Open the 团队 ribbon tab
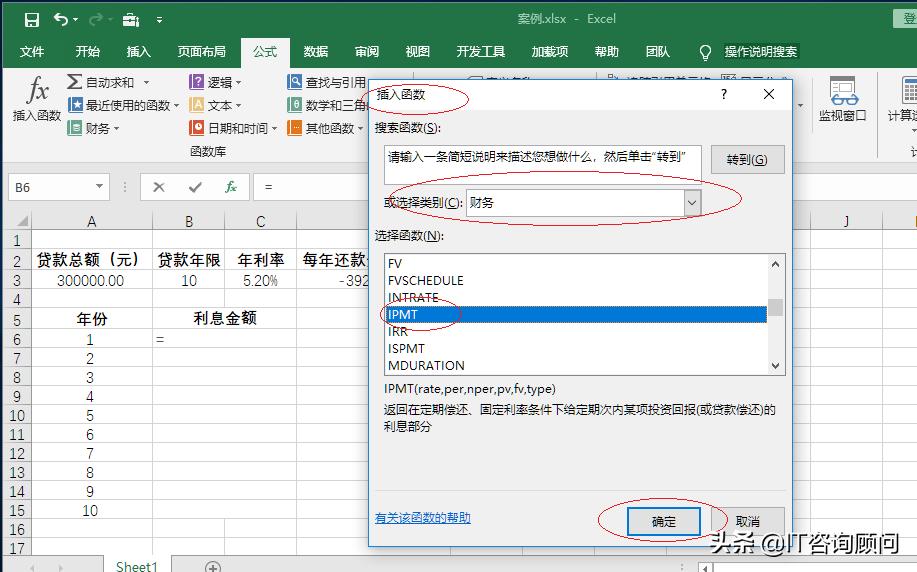Viewport: 917px width, 572px height. click(x=657, y=51)
